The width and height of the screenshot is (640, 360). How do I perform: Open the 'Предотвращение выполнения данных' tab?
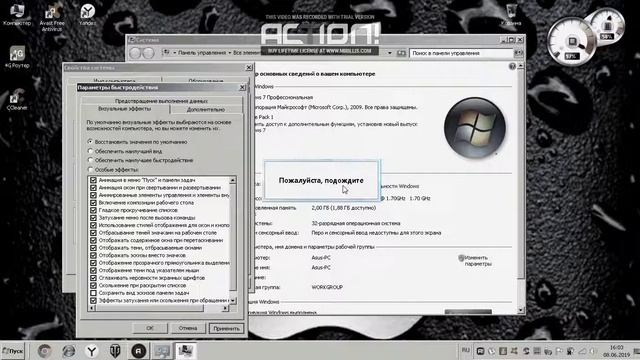coord(161,101)
